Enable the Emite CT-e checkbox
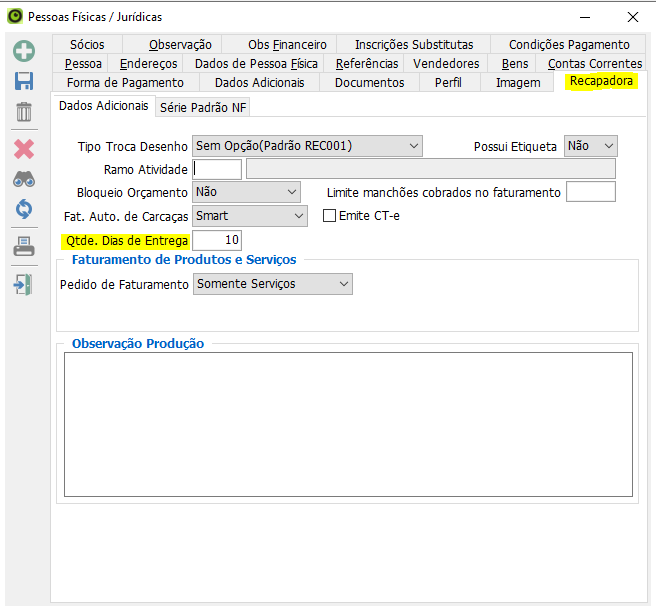Image resolution: width=656 pixels, height=611 pixels. coord(329,215)
